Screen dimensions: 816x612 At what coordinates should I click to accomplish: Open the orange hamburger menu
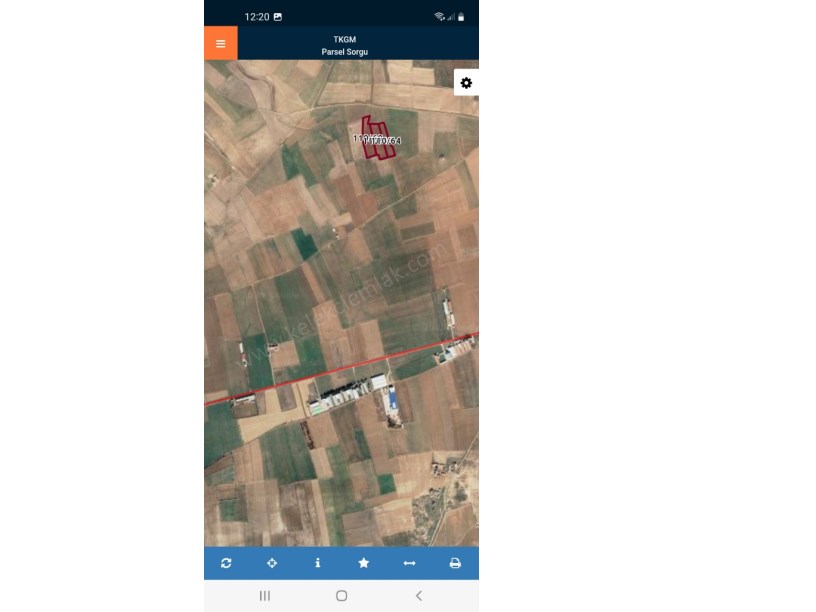click(x=221, y=43)
